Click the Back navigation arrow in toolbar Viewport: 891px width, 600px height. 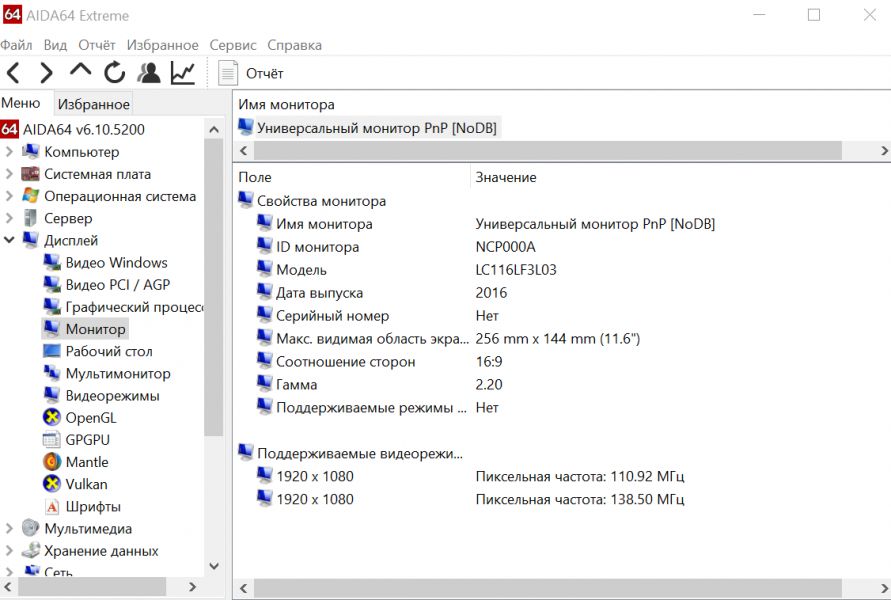[x=13, y=73]
